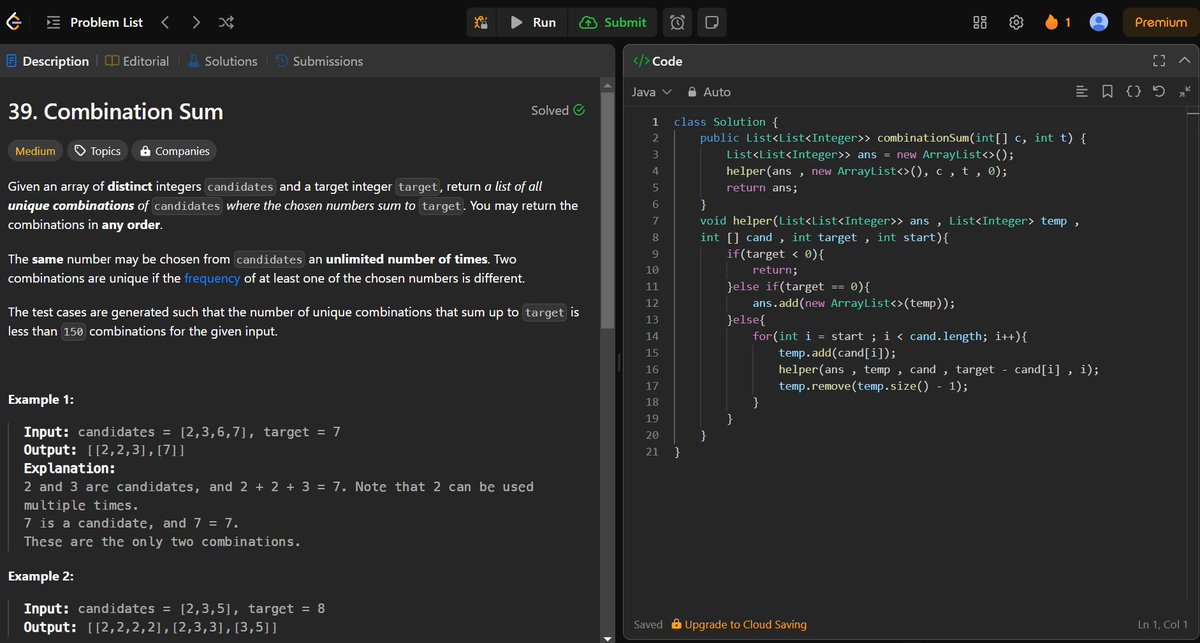Click 'Output: [[2,2,3],[7]]' text

[x=104, y=450]
